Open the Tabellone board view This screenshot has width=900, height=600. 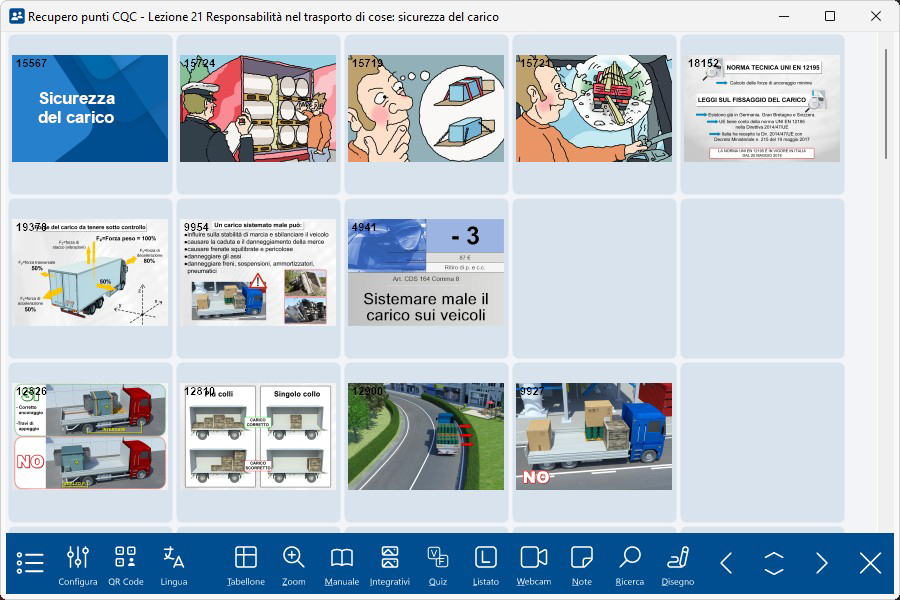tap(246, 566)
